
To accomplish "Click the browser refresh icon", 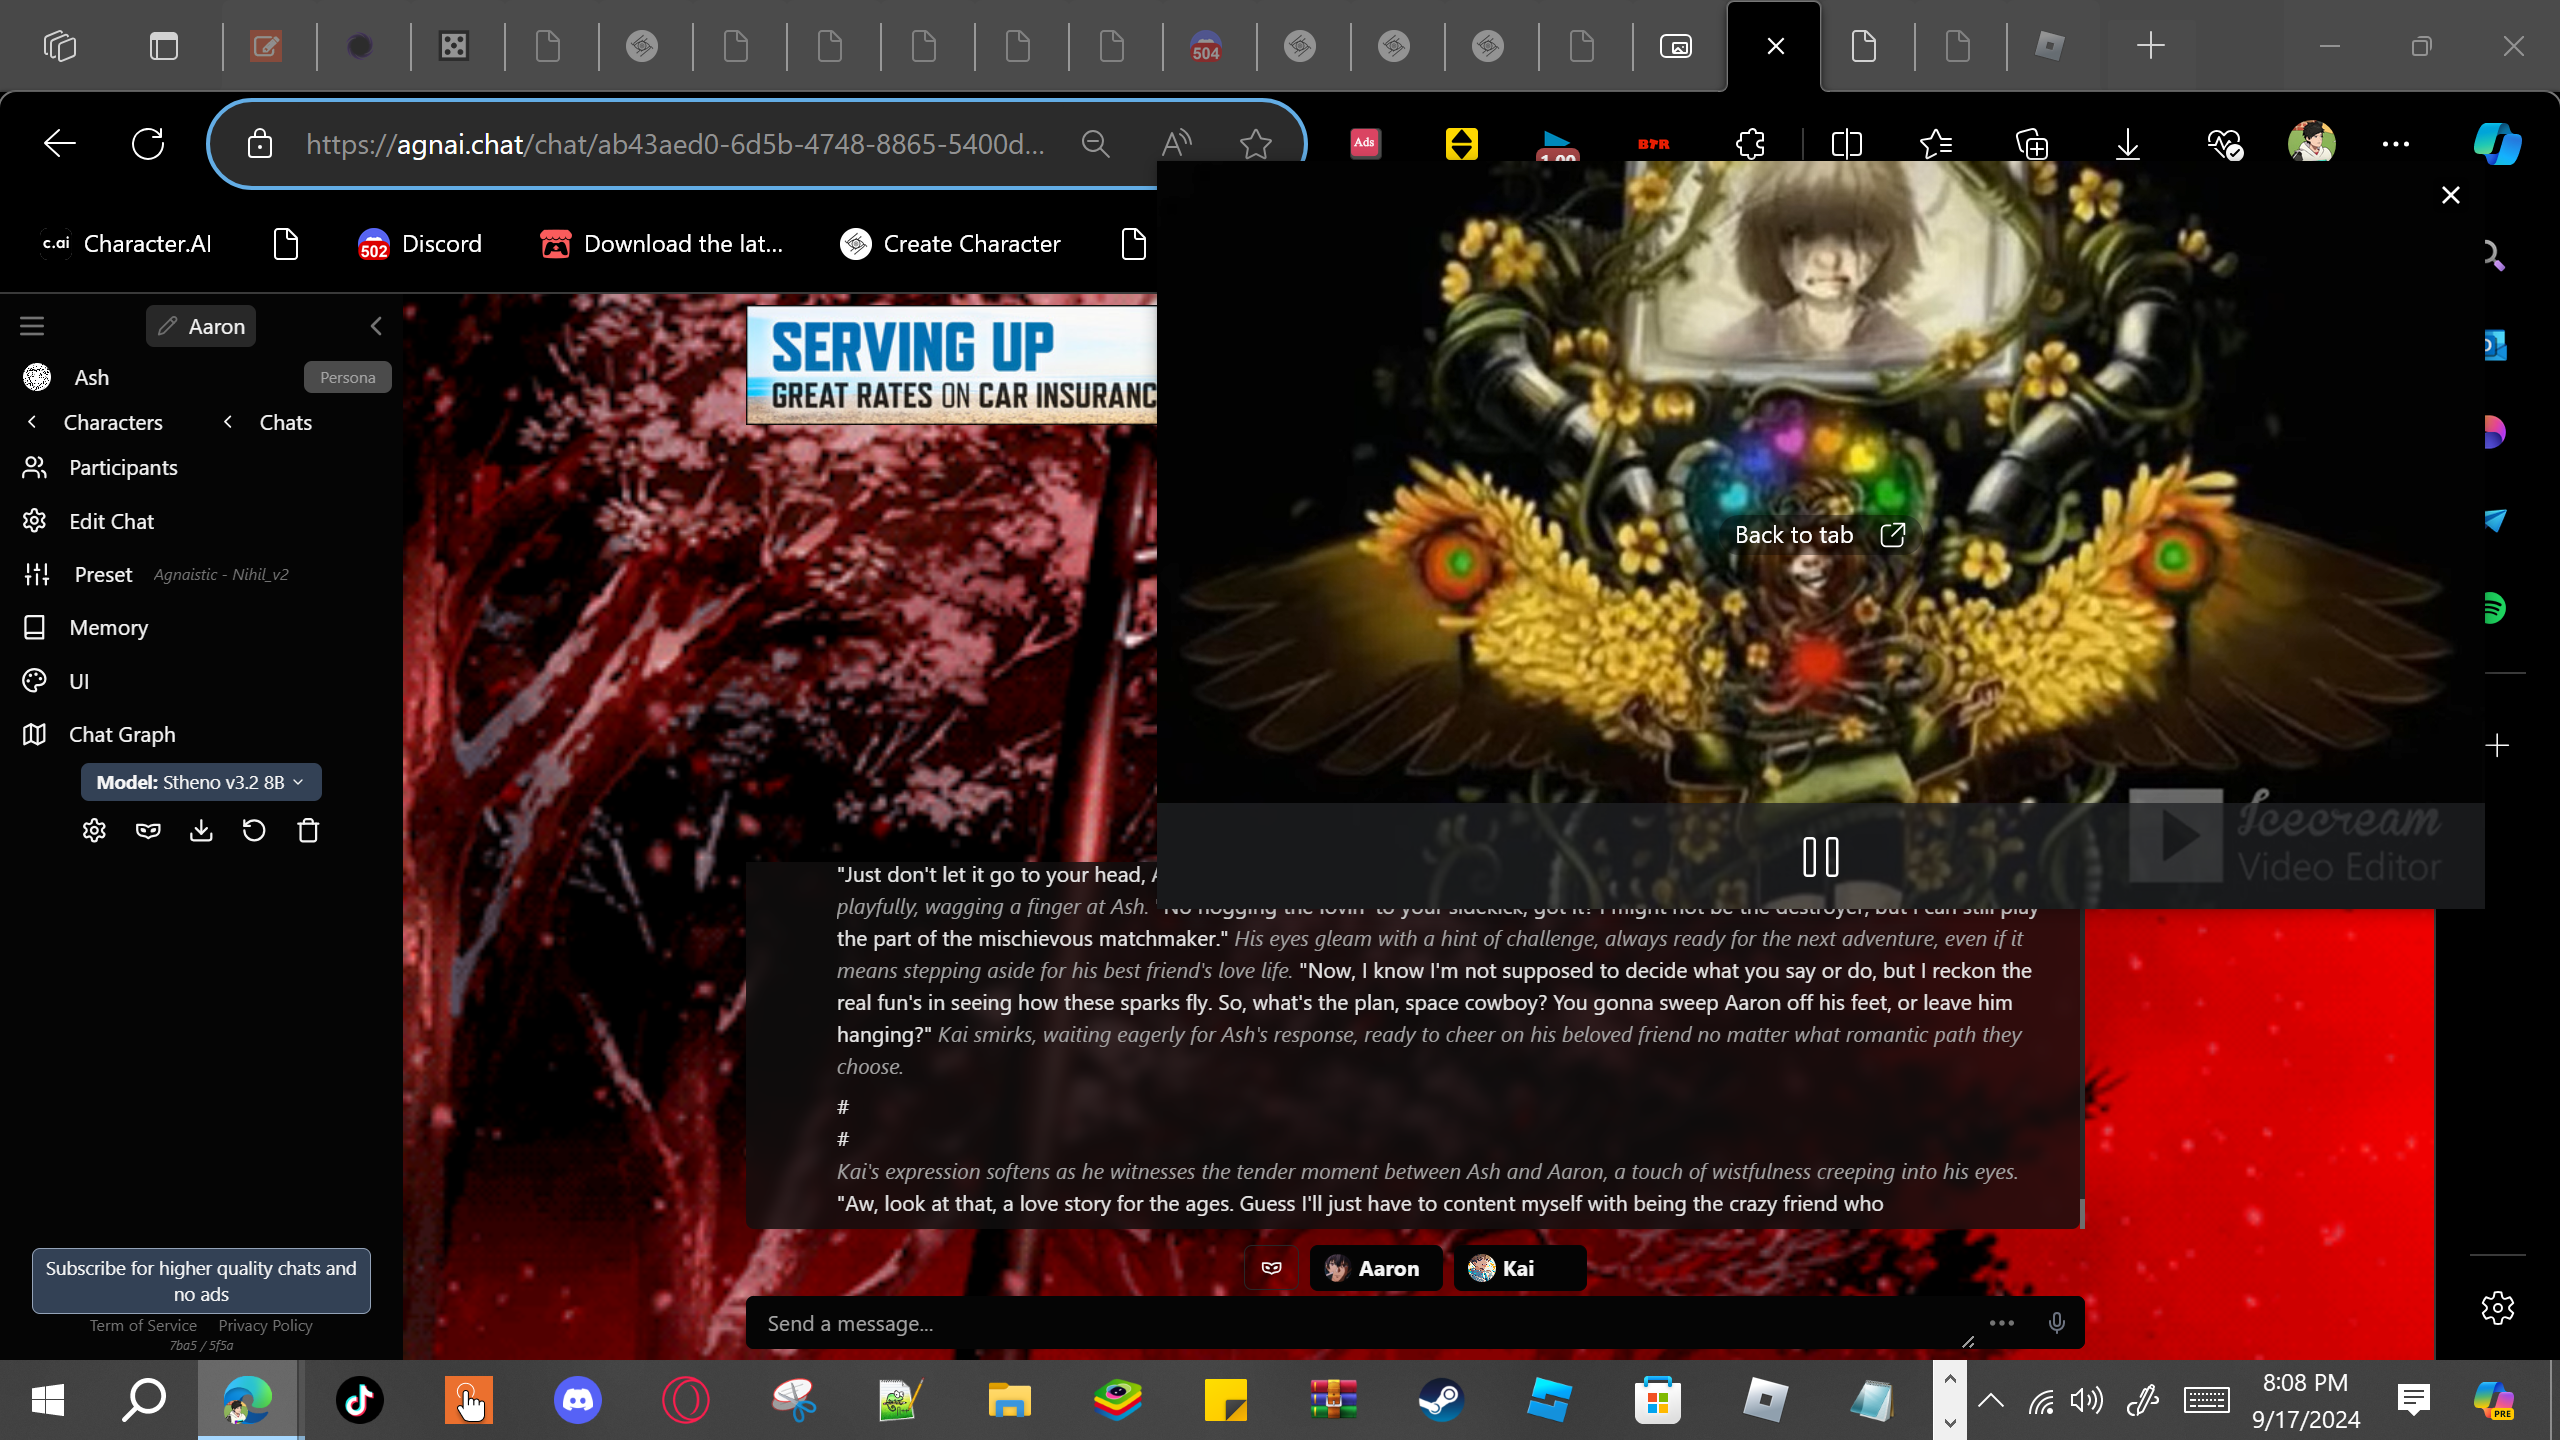I will [x=148, y=144].
